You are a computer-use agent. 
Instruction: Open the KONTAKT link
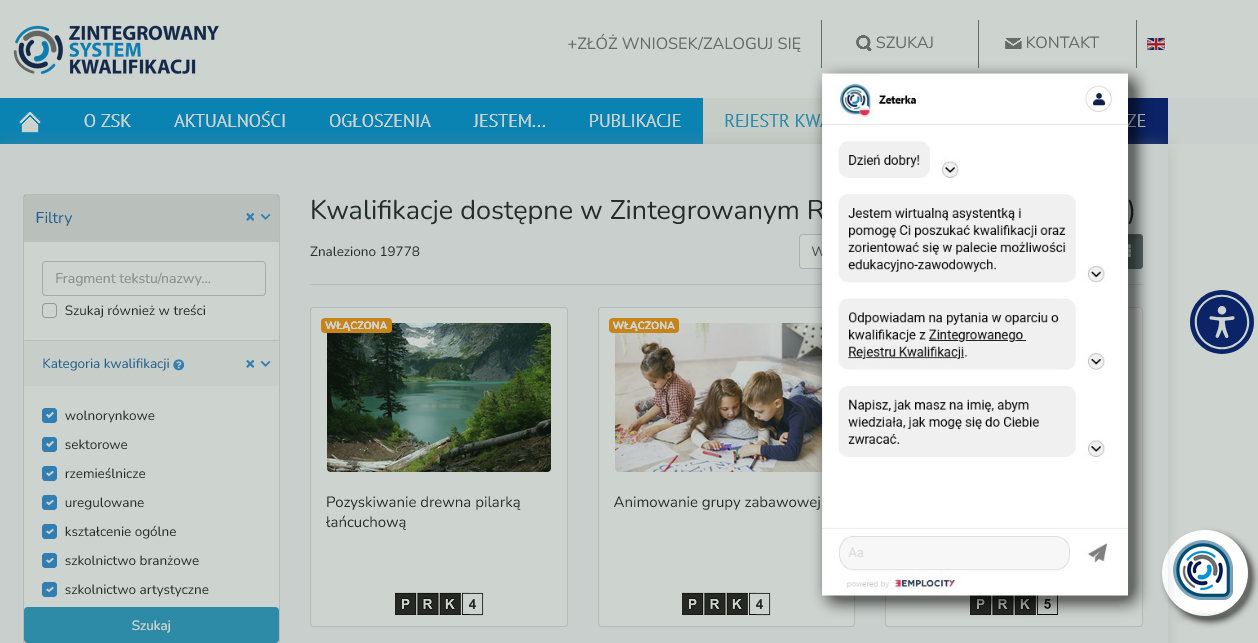point(1052,43)
